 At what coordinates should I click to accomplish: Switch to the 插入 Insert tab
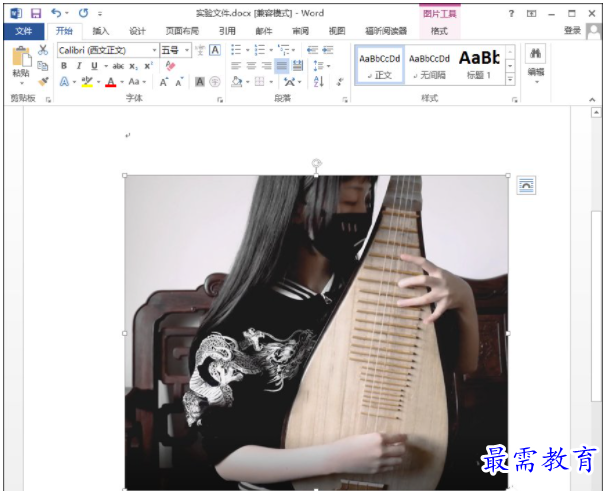coord(101,31)
